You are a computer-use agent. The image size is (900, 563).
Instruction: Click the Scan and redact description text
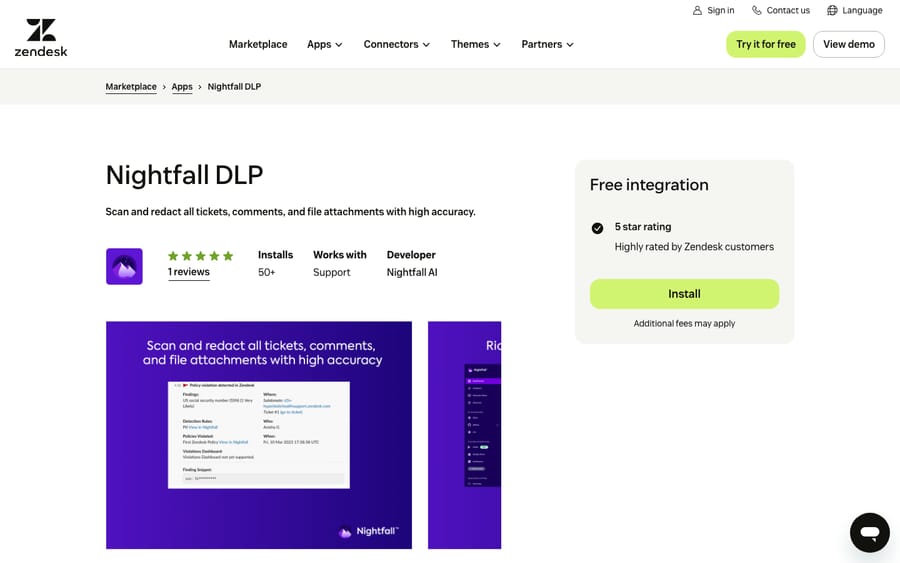tap(290, 212)
